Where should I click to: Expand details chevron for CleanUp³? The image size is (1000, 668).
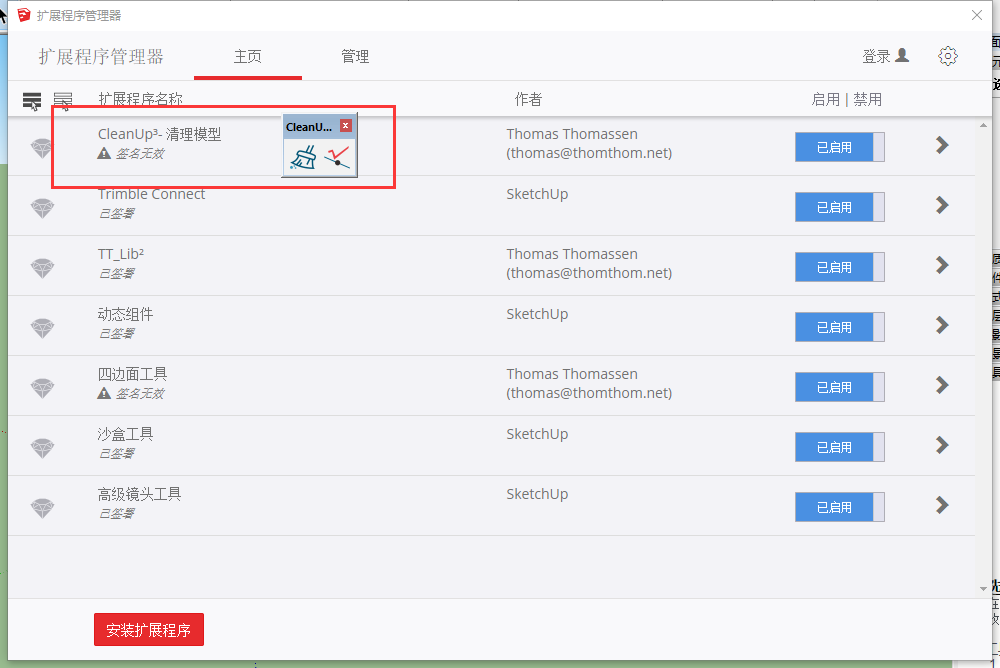pyautogui.click(x=942, y=145)
